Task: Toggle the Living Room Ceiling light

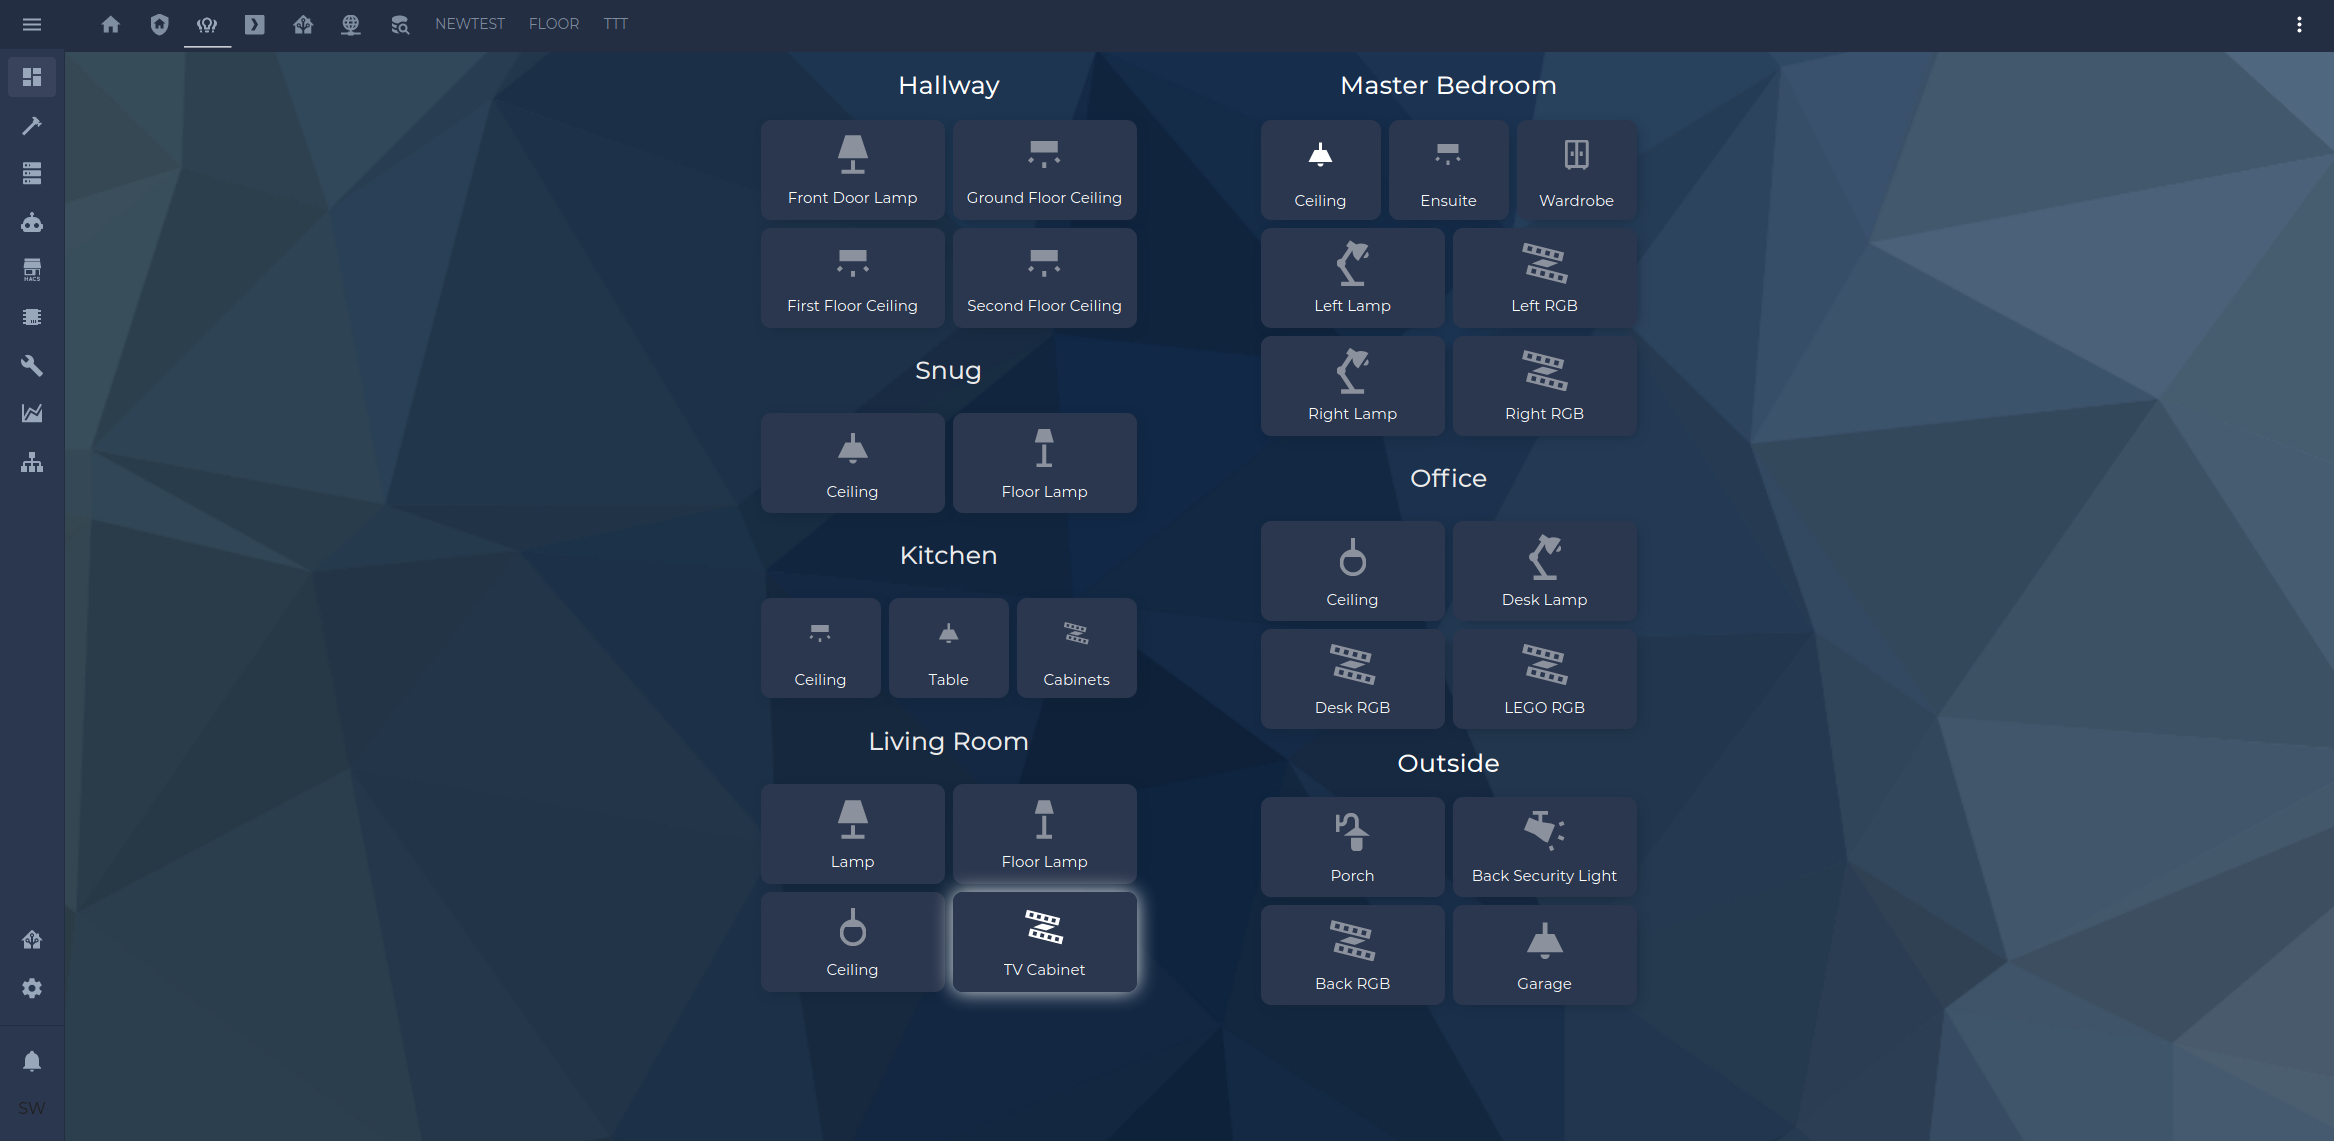Action: click(852, 942)
